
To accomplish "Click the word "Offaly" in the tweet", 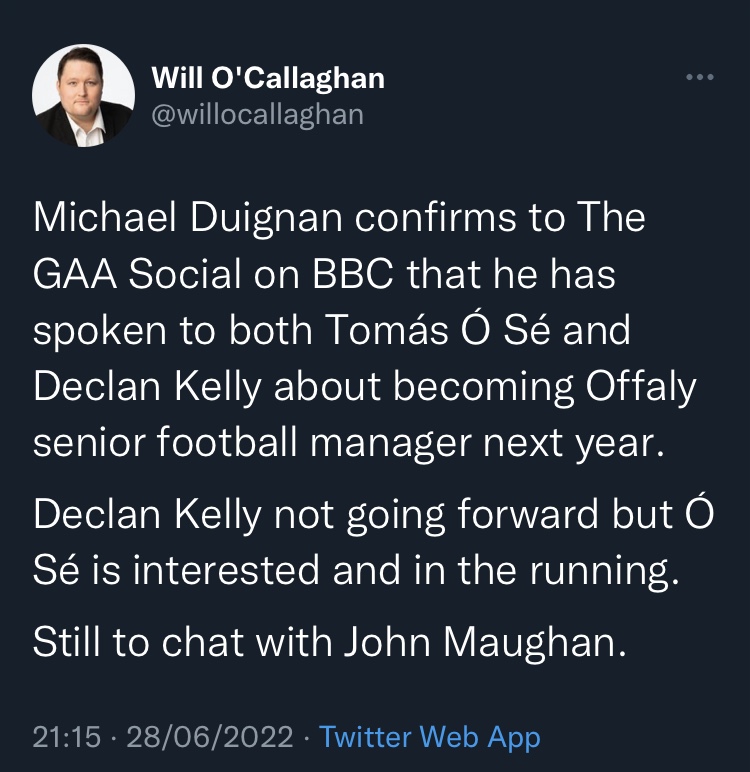I will click(x=644, y=385).
